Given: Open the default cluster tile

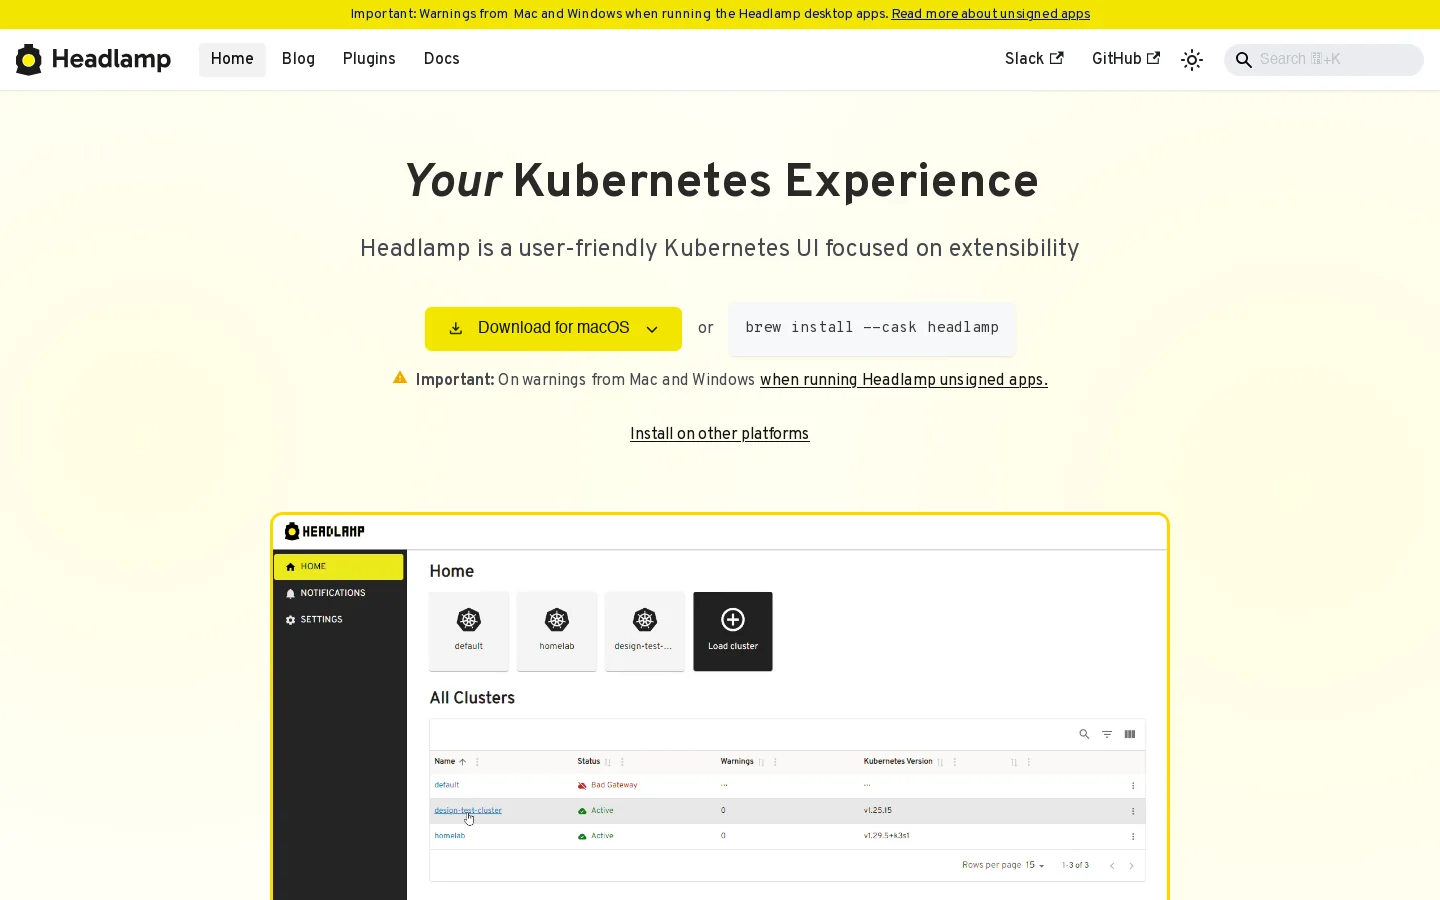Looking at the screenshot, I should coord(469,631).
